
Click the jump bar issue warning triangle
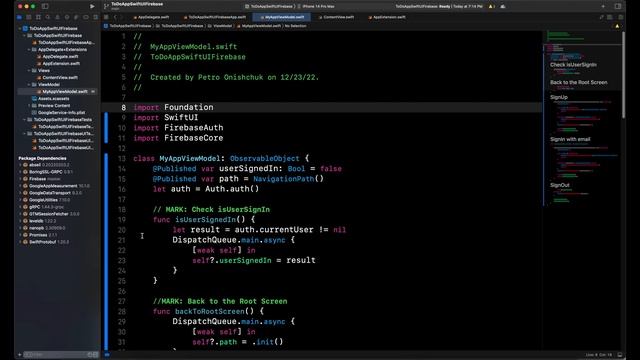pyautogui.click(x=617, y=26)
